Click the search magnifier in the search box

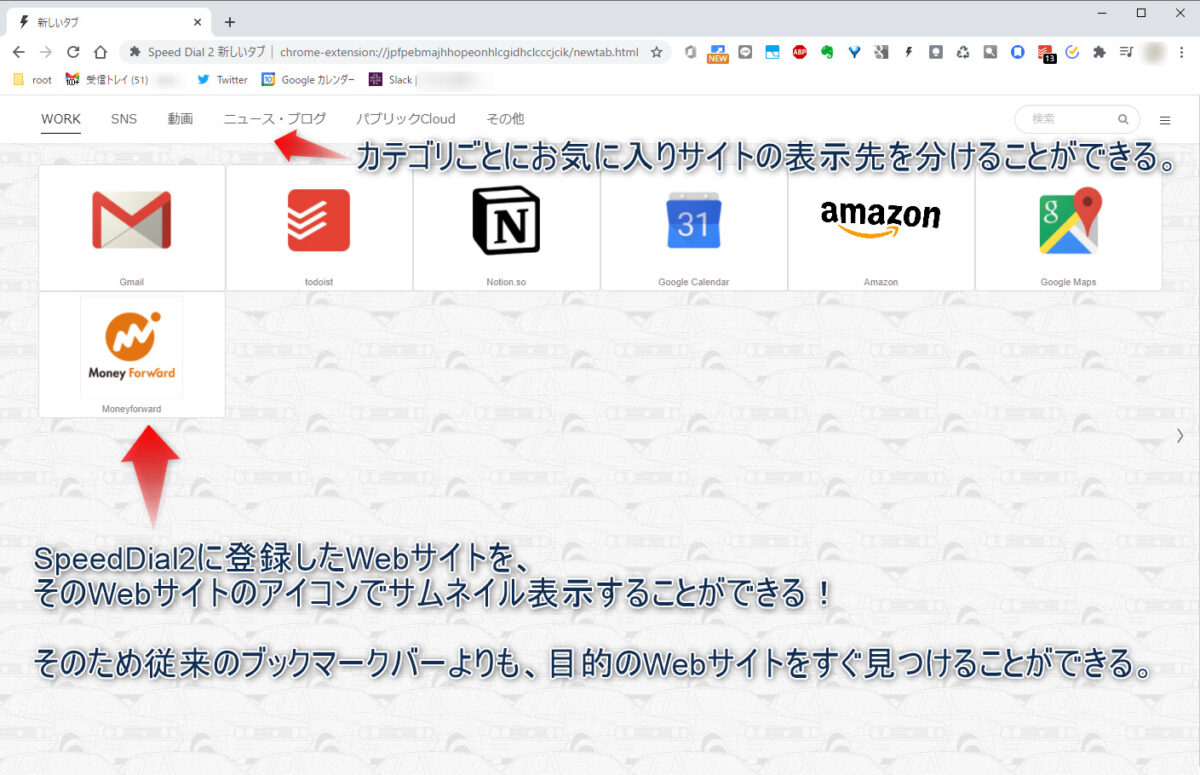pyautogui.click(x=1122, y=118)
